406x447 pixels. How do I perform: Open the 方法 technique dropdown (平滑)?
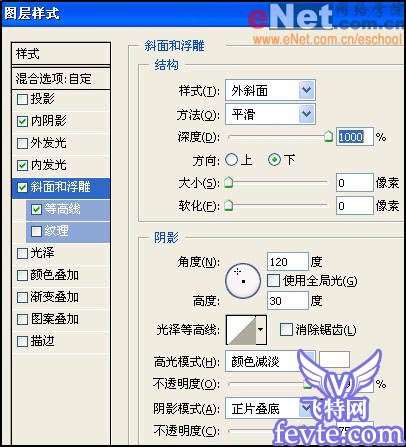coord(270,114)
